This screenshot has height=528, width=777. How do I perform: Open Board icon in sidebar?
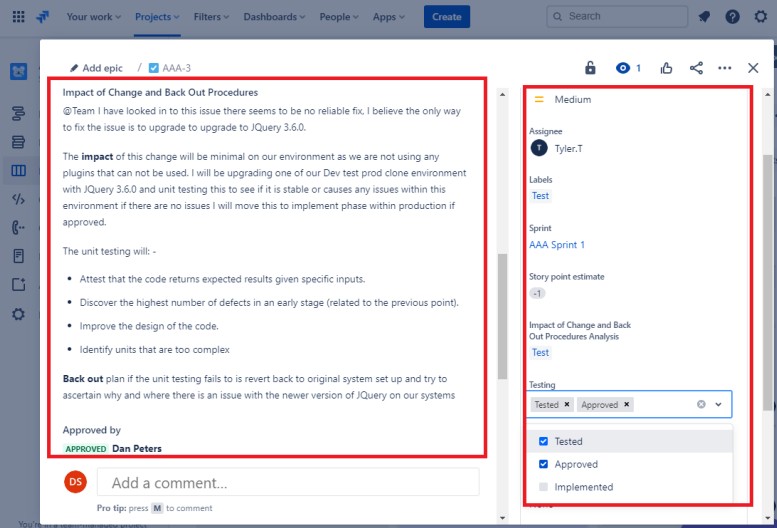pyautogui.click(x=18, y=171)
